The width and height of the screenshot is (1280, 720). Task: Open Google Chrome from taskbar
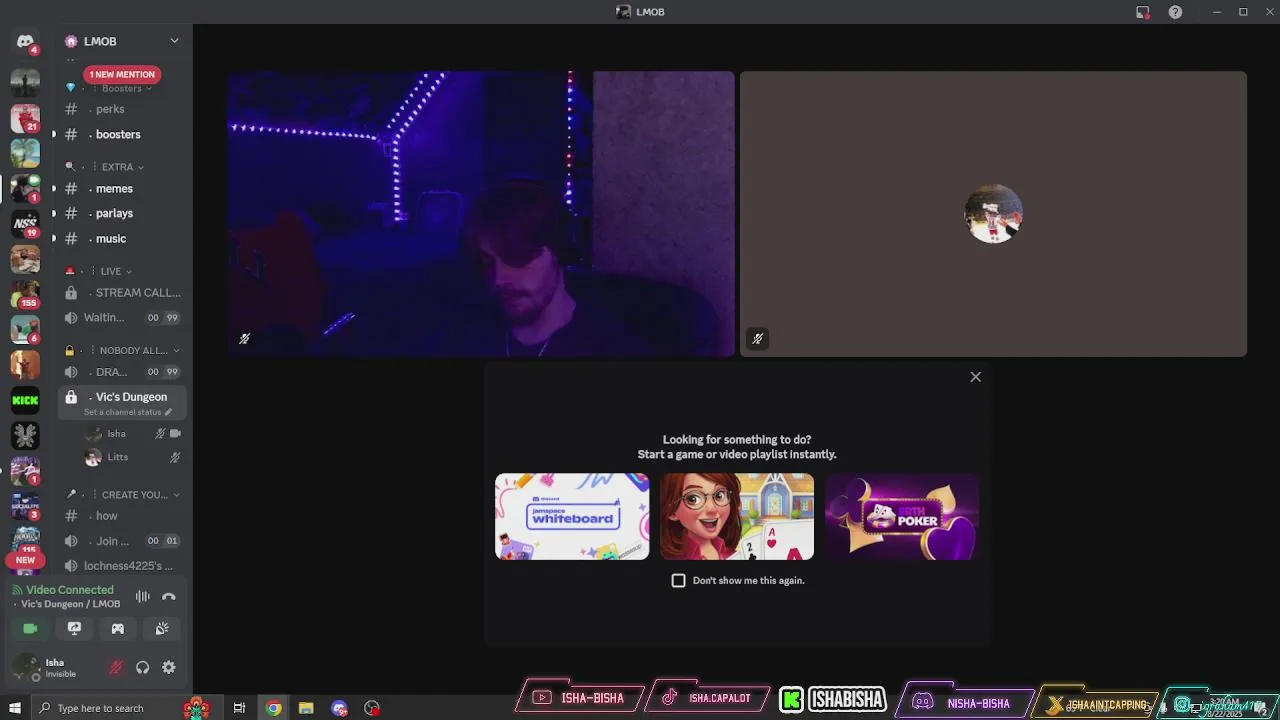[x=273, y=708]
